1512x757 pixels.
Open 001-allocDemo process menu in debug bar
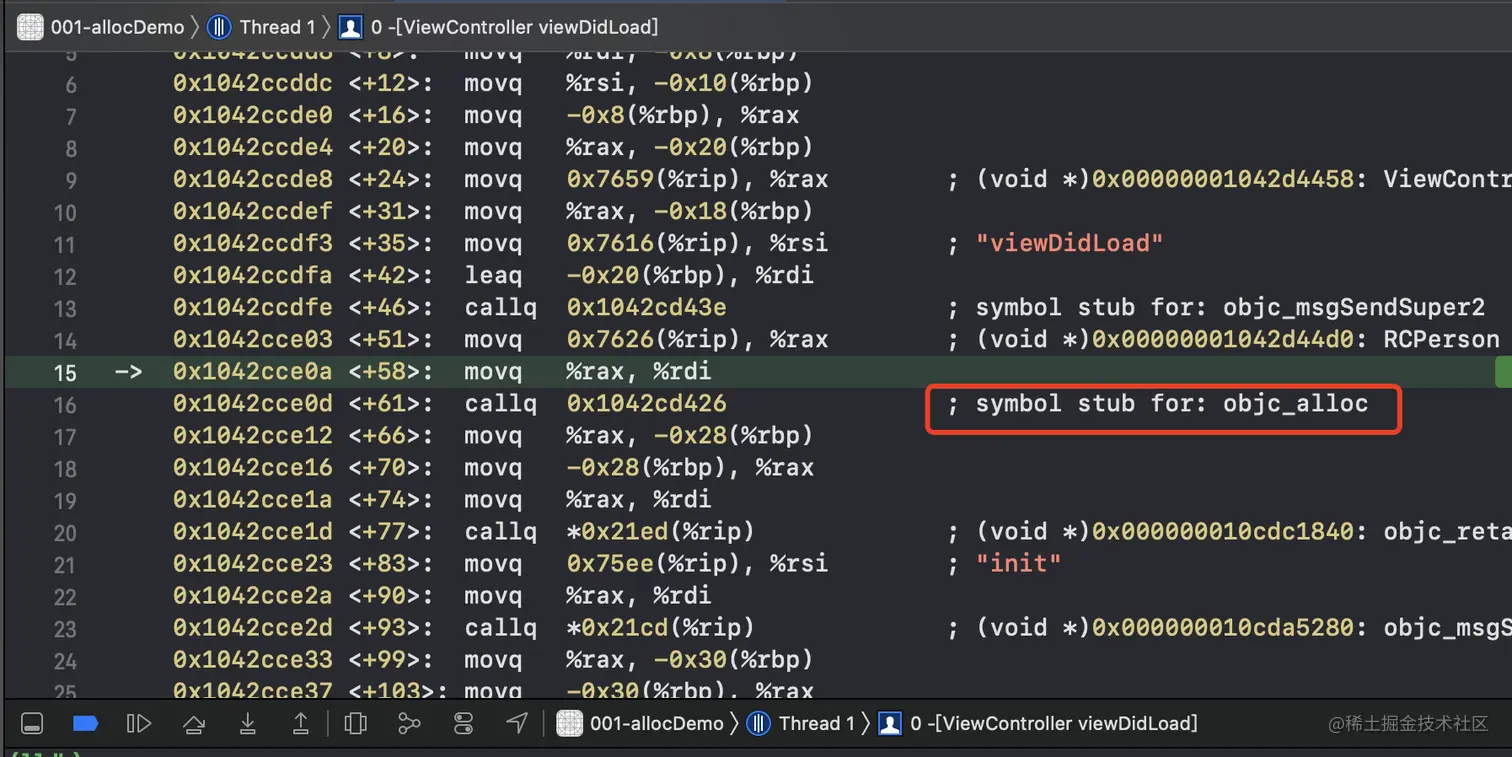point(640,723)
